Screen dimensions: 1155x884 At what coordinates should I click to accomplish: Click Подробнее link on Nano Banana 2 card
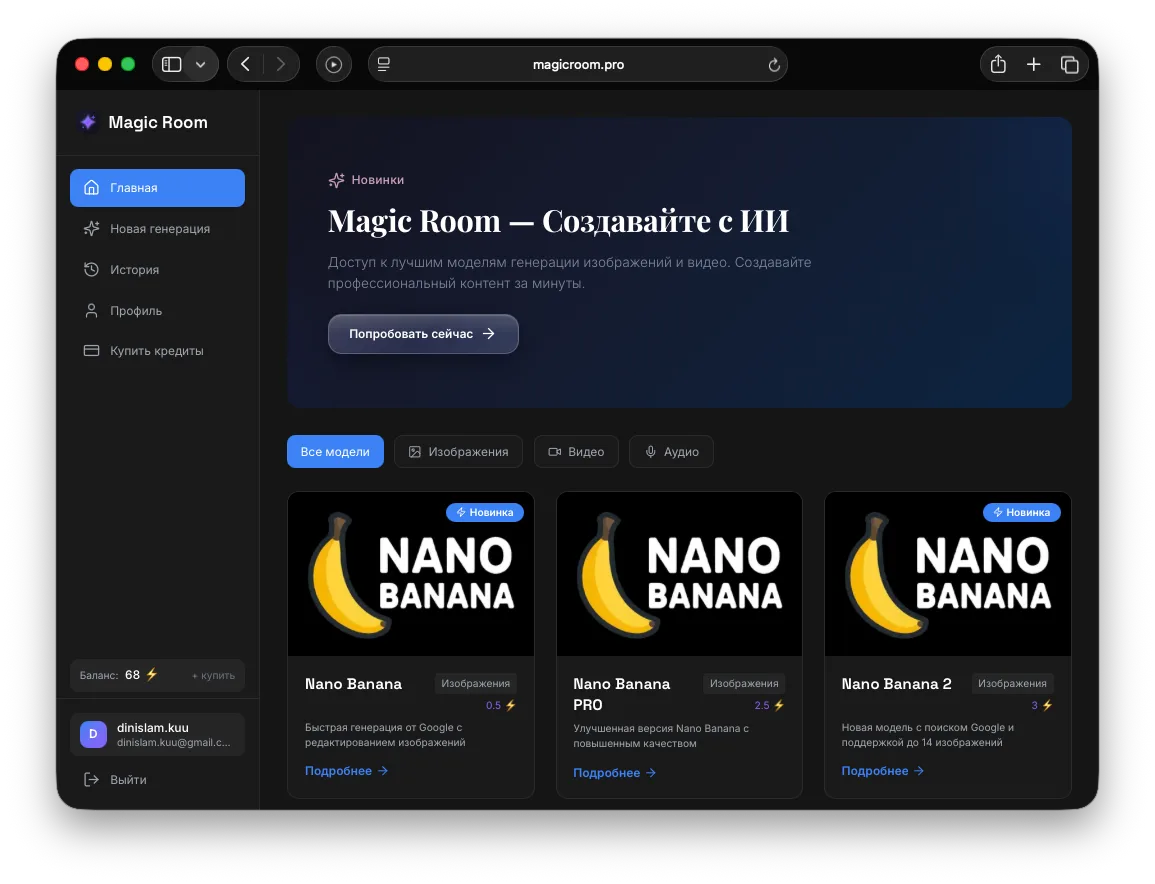(882, 771)
